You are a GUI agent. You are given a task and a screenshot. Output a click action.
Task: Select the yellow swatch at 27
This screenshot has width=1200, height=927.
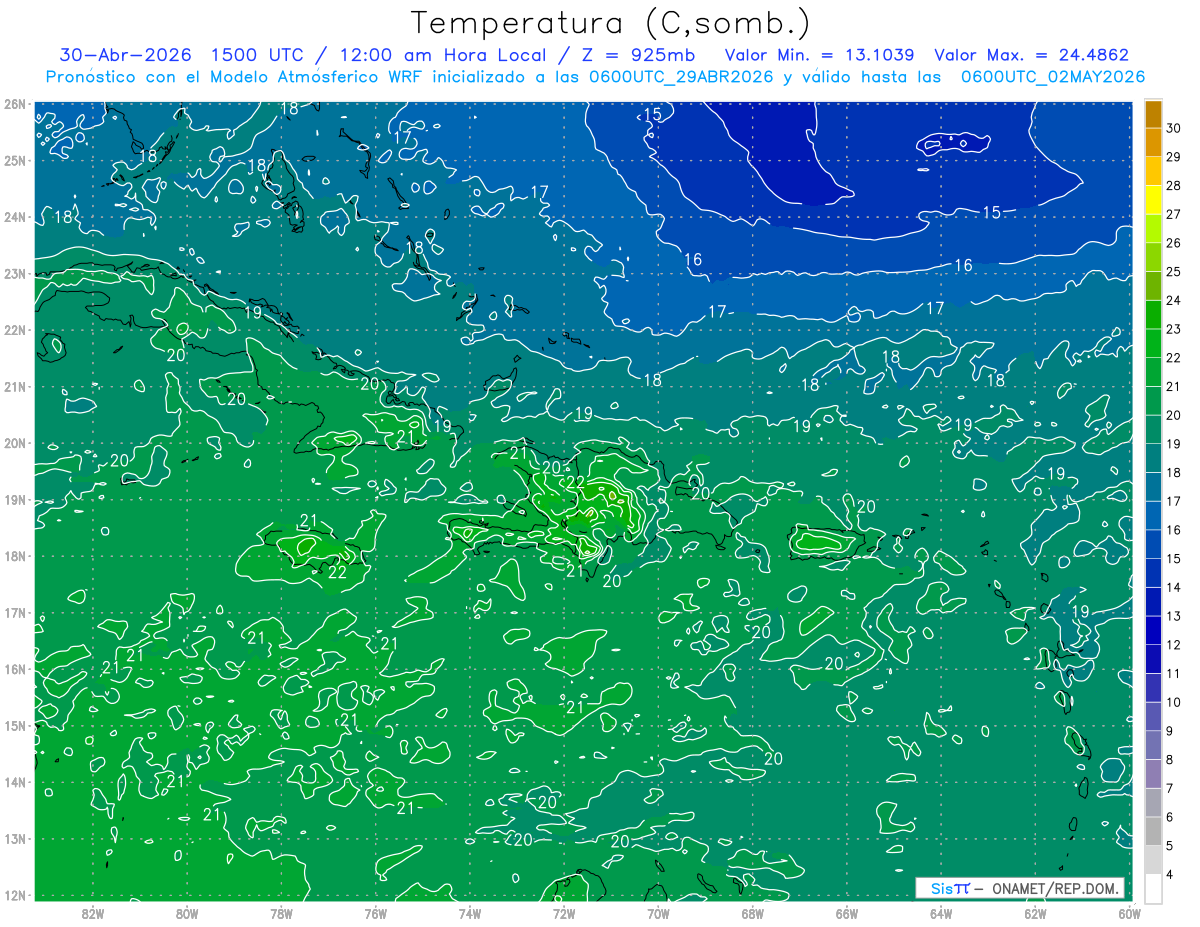(x=1153, y=200)
